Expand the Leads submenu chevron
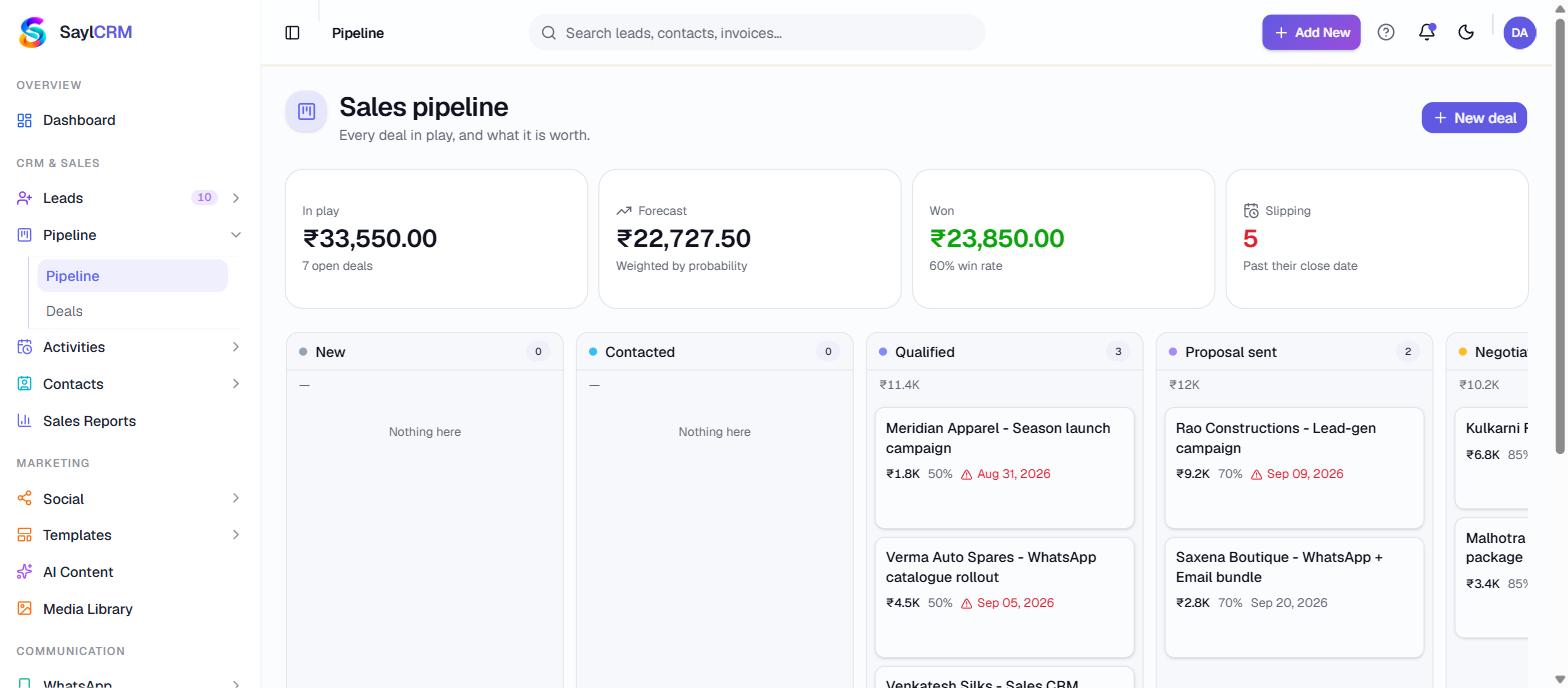 click(x=236, y=198)
